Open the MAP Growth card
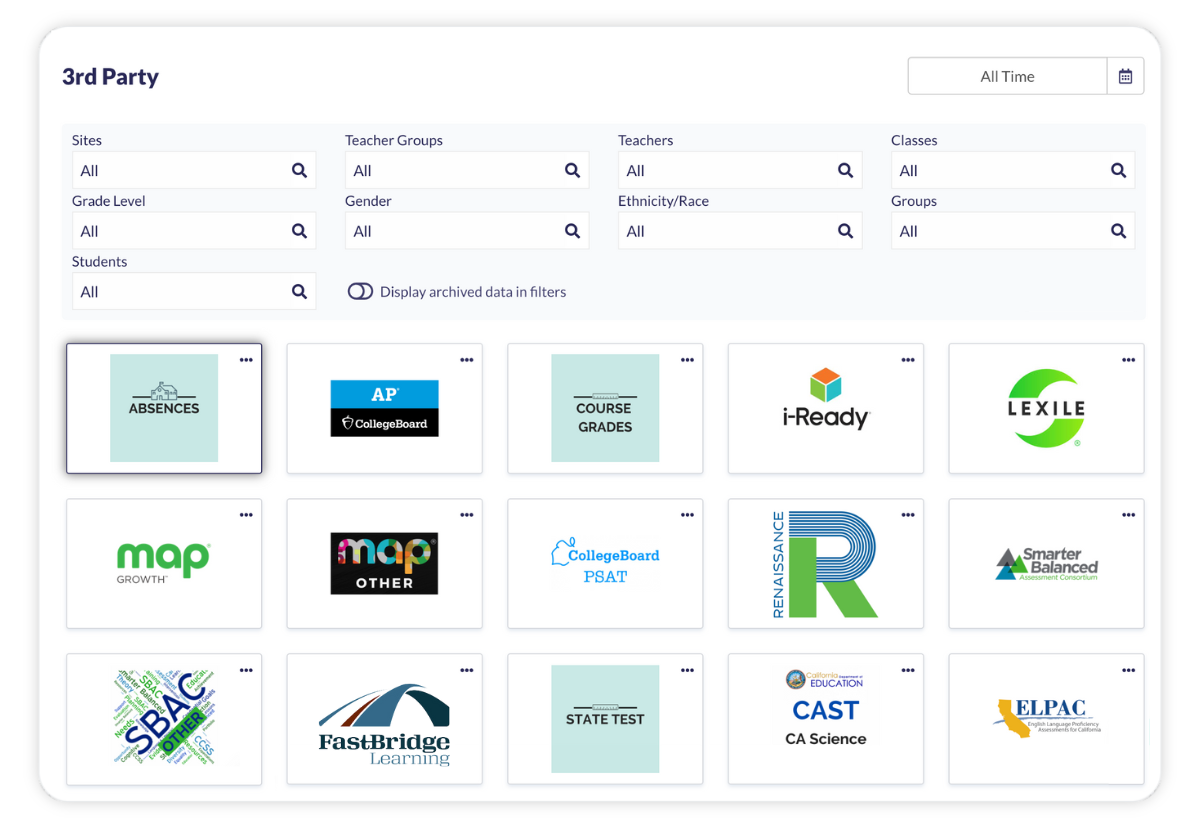1200x828 pixels. point(164,563)
